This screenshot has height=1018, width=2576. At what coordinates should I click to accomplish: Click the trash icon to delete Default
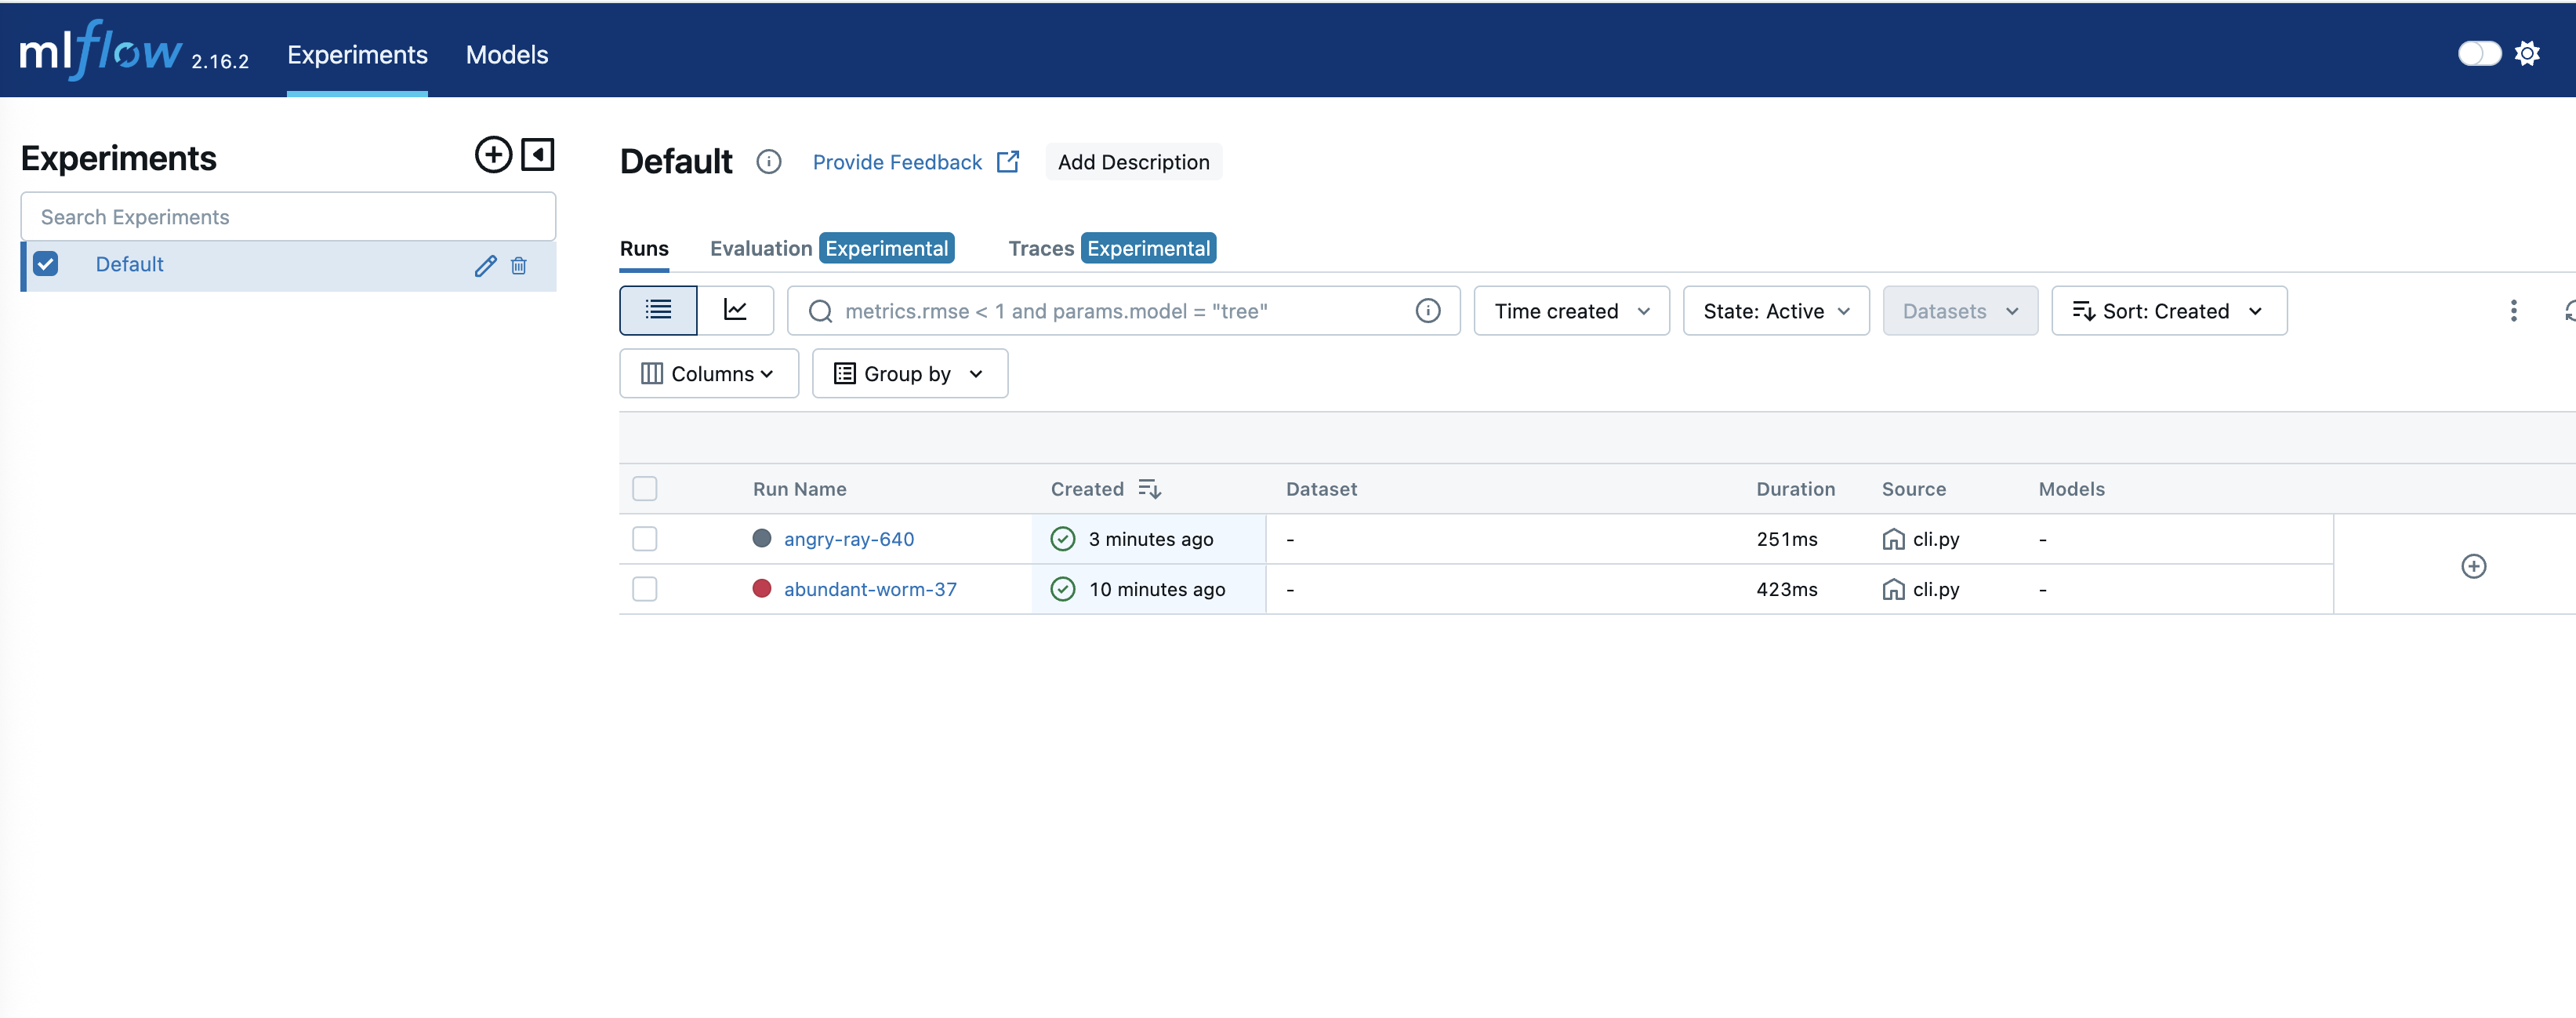point(519,265)
